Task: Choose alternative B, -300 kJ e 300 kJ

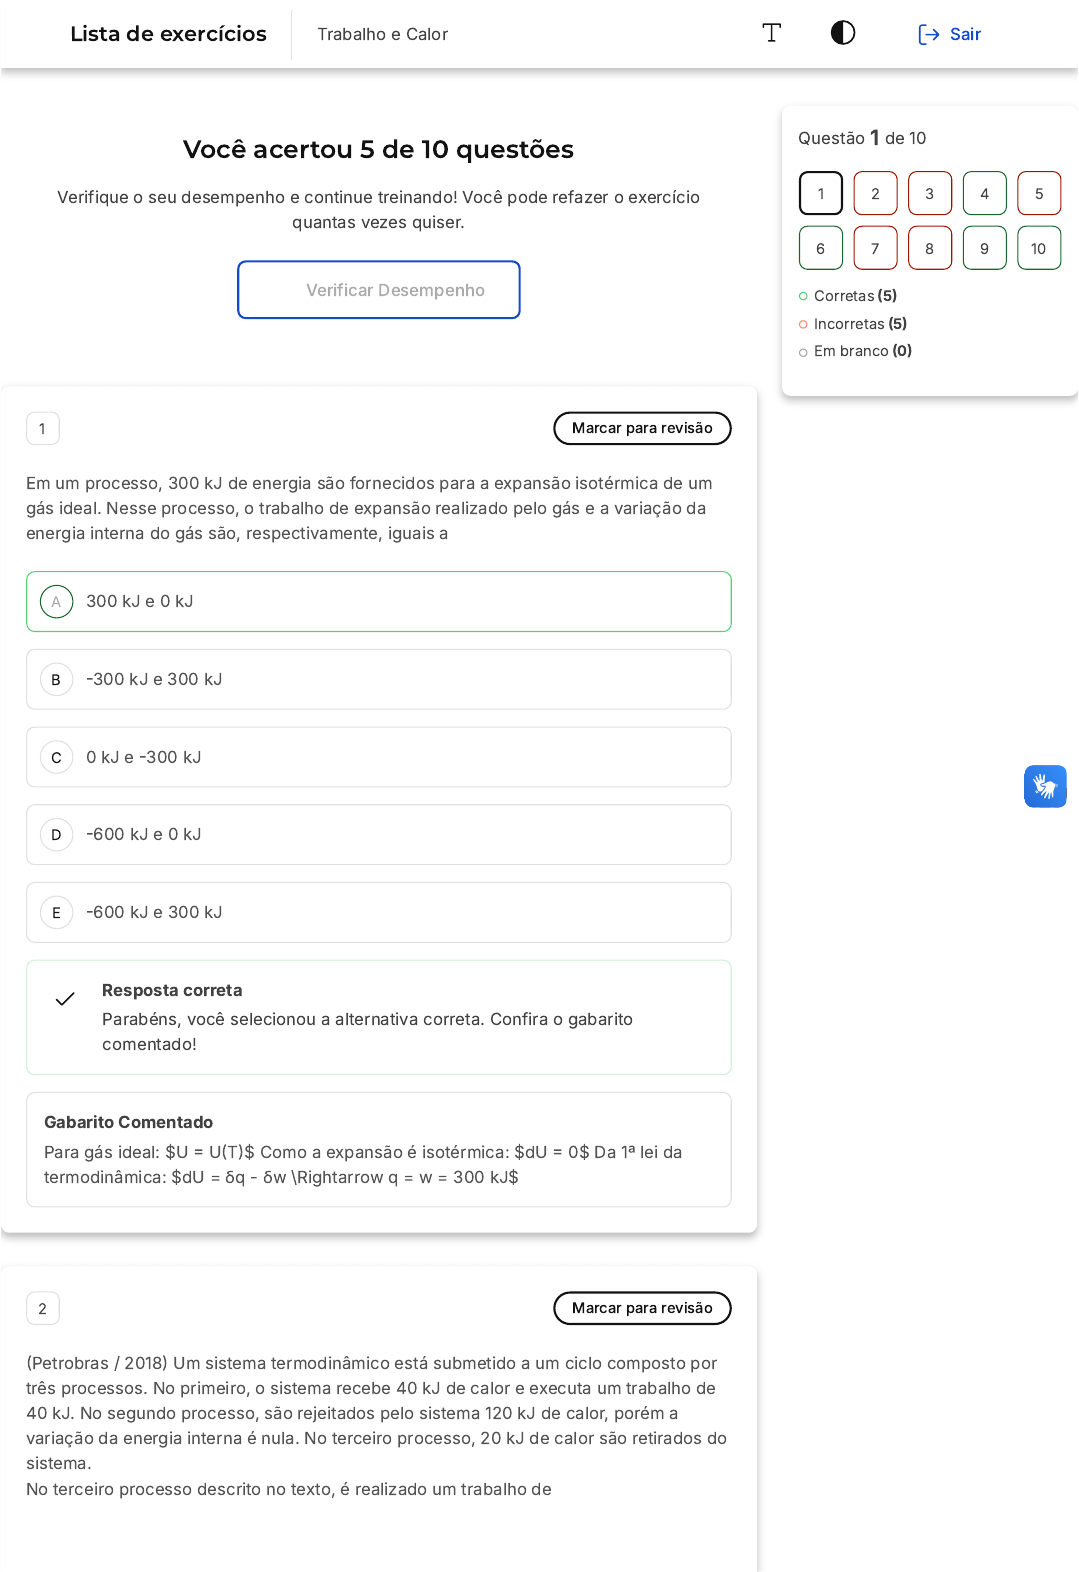Action: (378, 680)
